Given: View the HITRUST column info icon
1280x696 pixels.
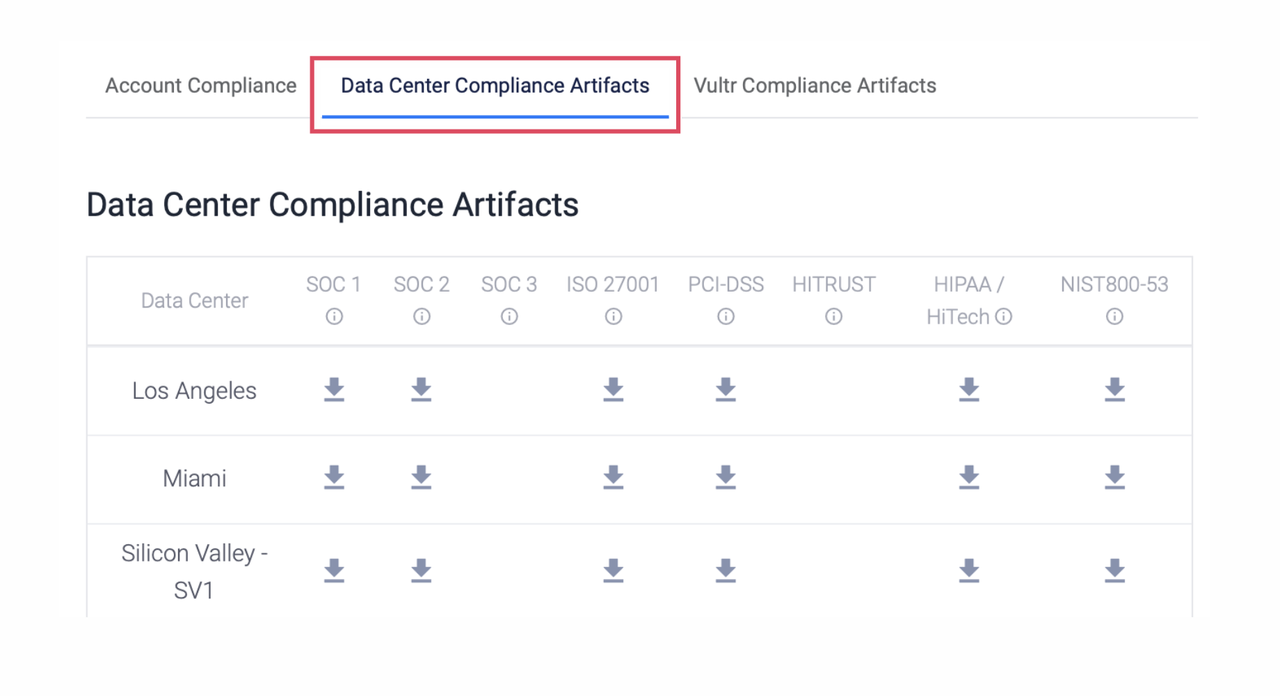Looking at the screenshot, I should [833, 316].
